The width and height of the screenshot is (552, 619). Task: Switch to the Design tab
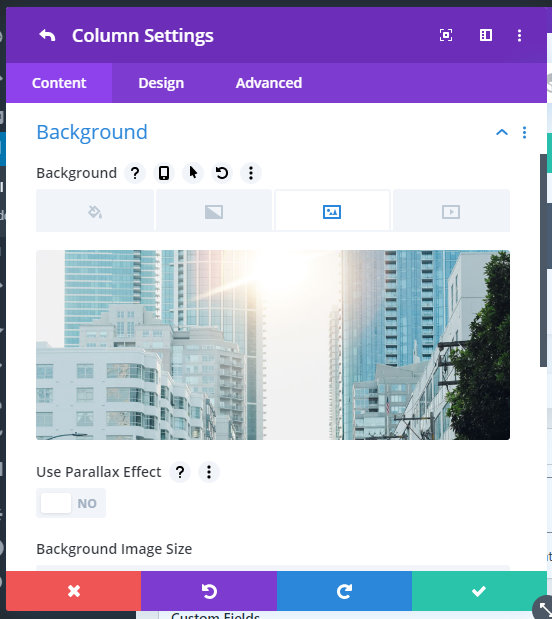pos(161,83)
